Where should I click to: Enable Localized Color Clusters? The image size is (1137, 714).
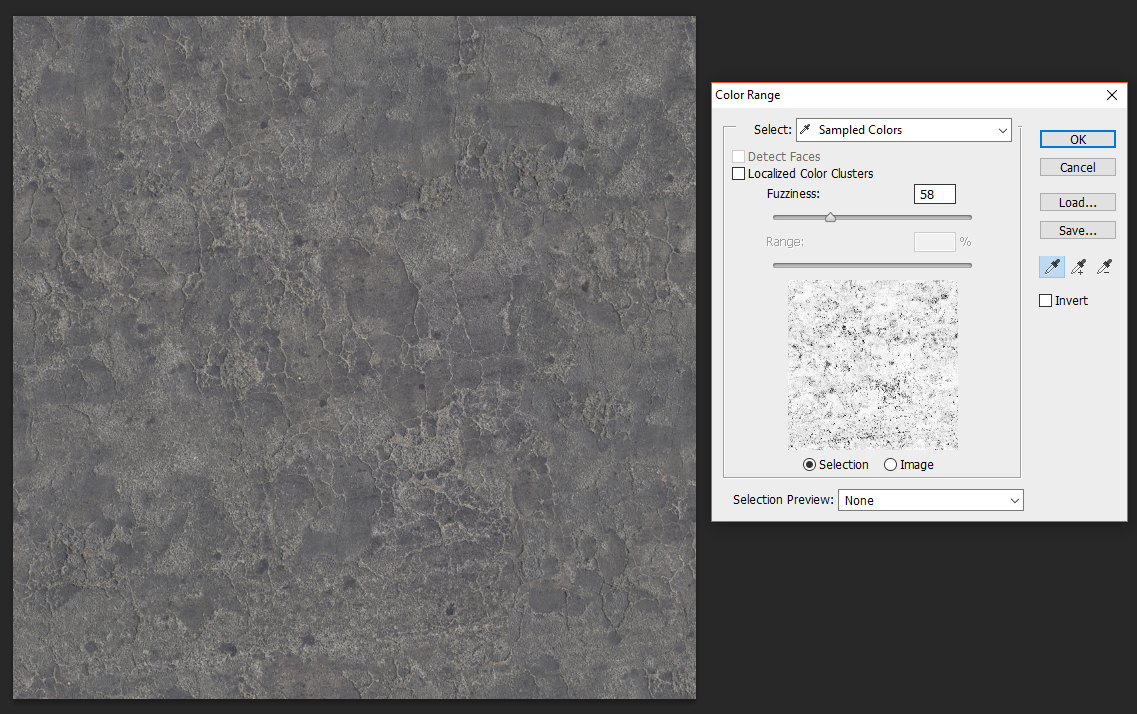pyautogui.click(x=739, y=172)
